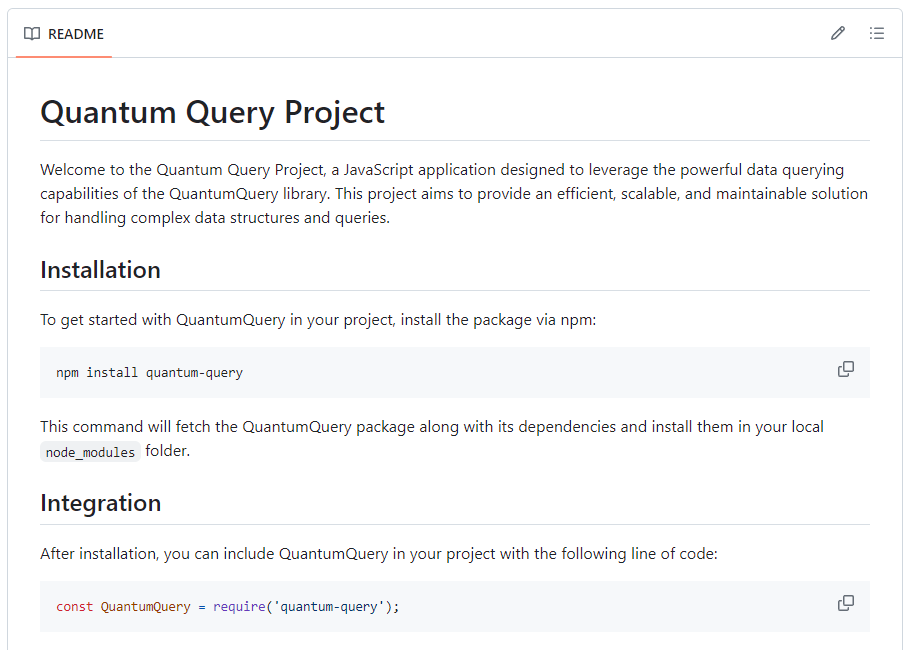
Task: Click inside the npm install quantum-query code block
Action: [400, 373]
